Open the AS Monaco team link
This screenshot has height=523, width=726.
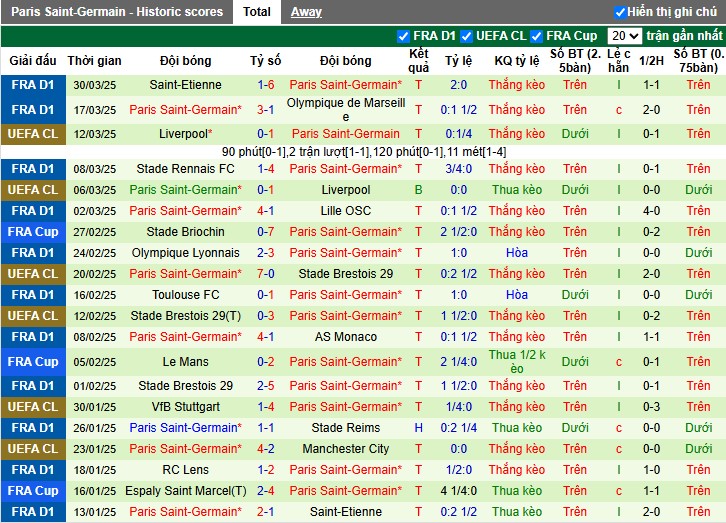pos(346,336)
